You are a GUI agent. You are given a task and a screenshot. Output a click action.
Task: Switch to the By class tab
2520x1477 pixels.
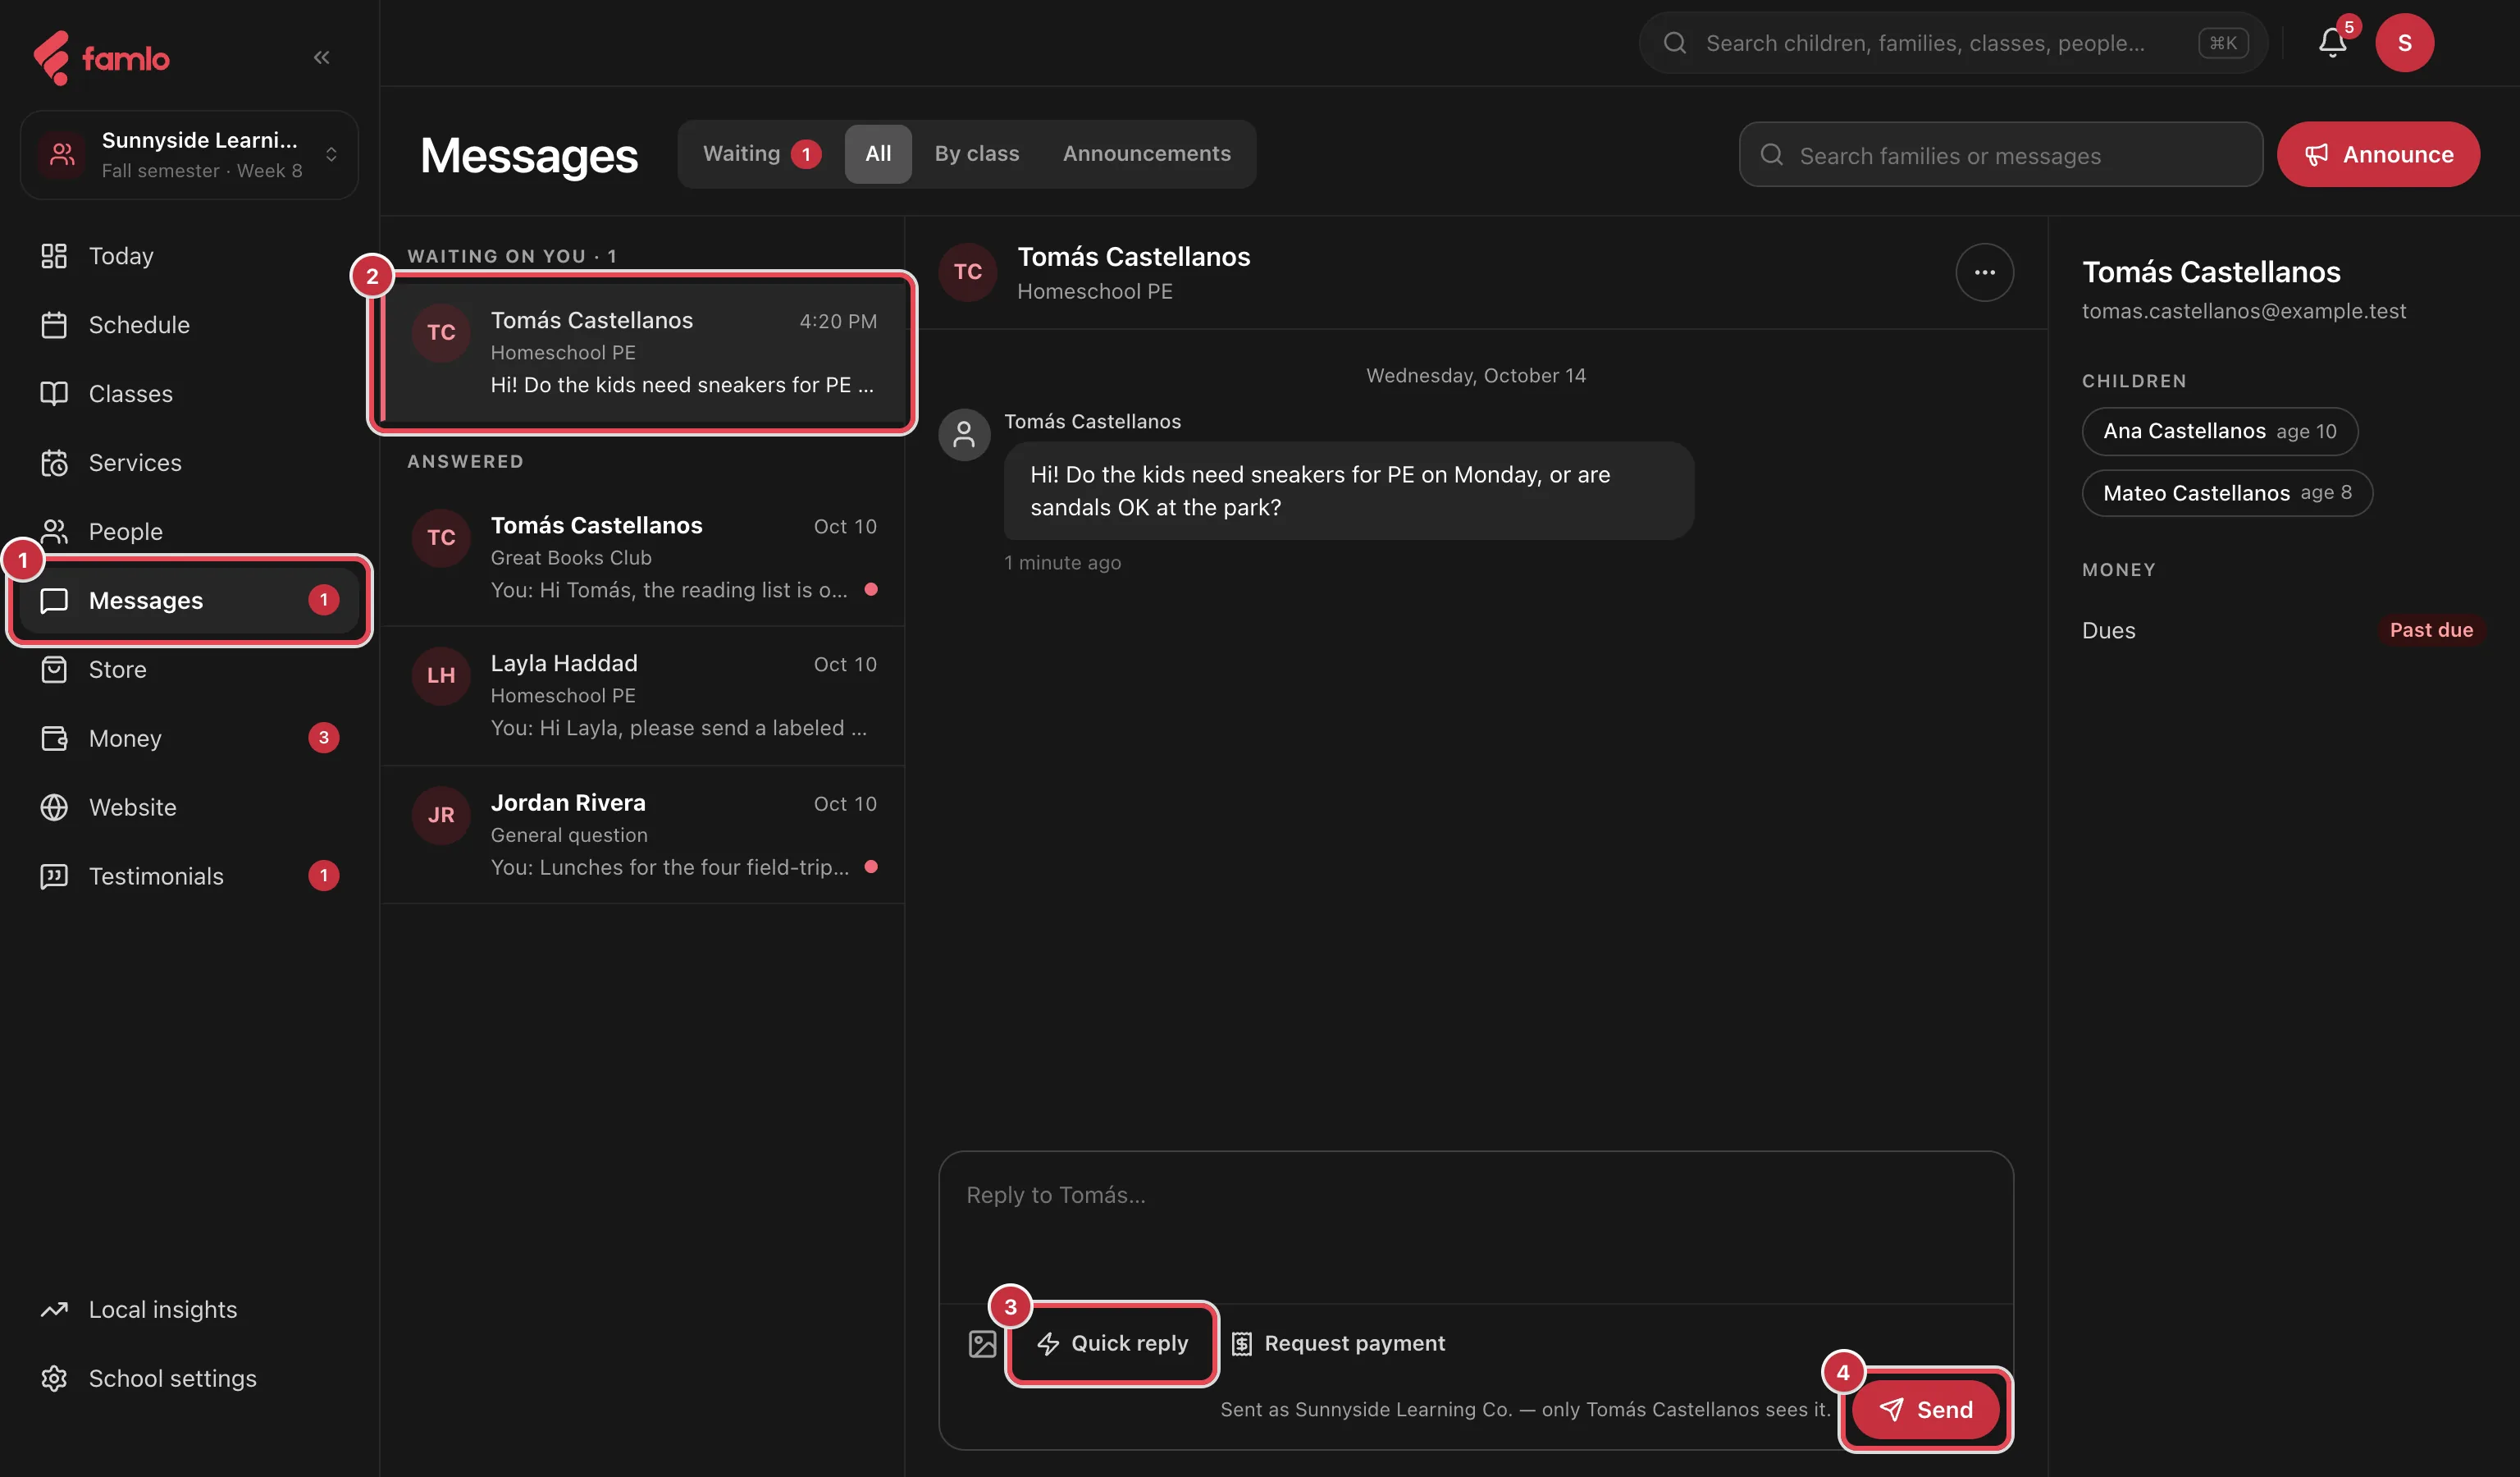(977, 154)
